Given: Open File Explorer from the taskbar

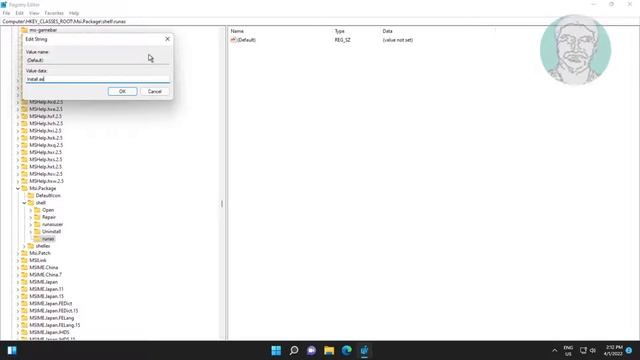Looking at the screenshot, I should [329, 351].
